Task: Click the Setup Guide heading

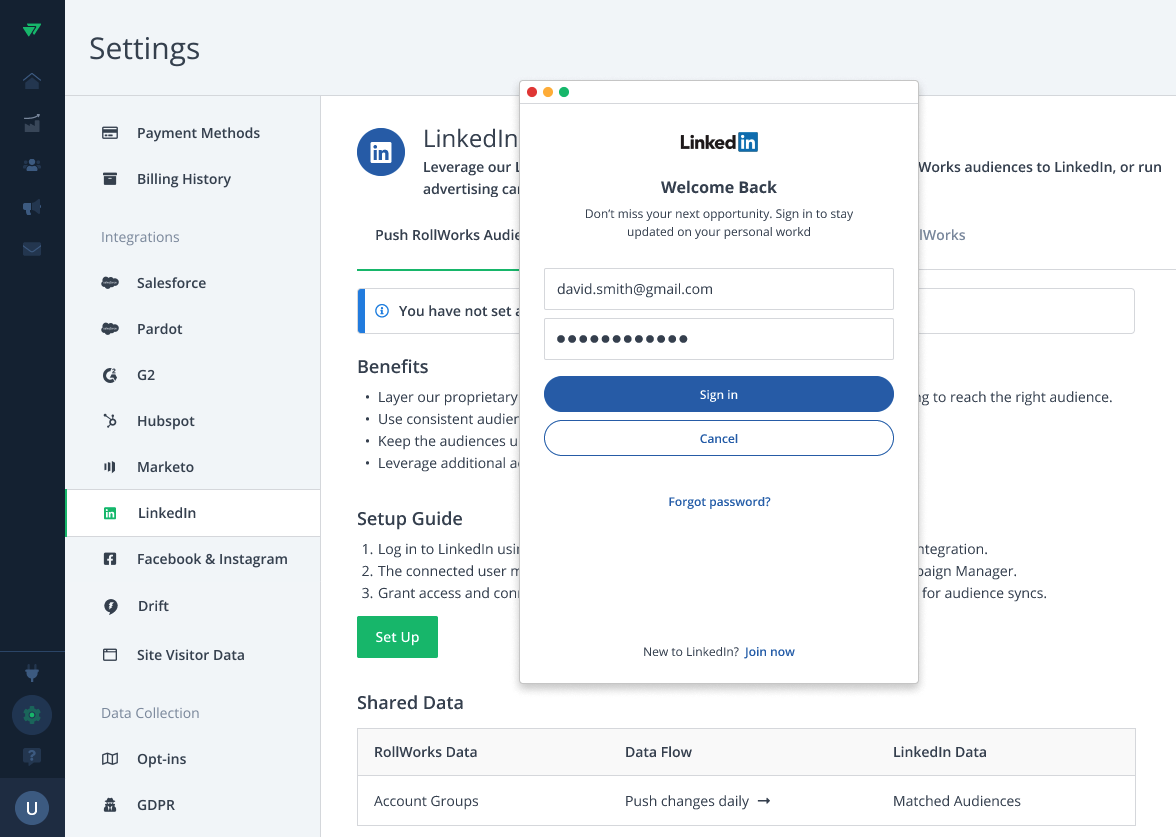Action: point(410,519)
